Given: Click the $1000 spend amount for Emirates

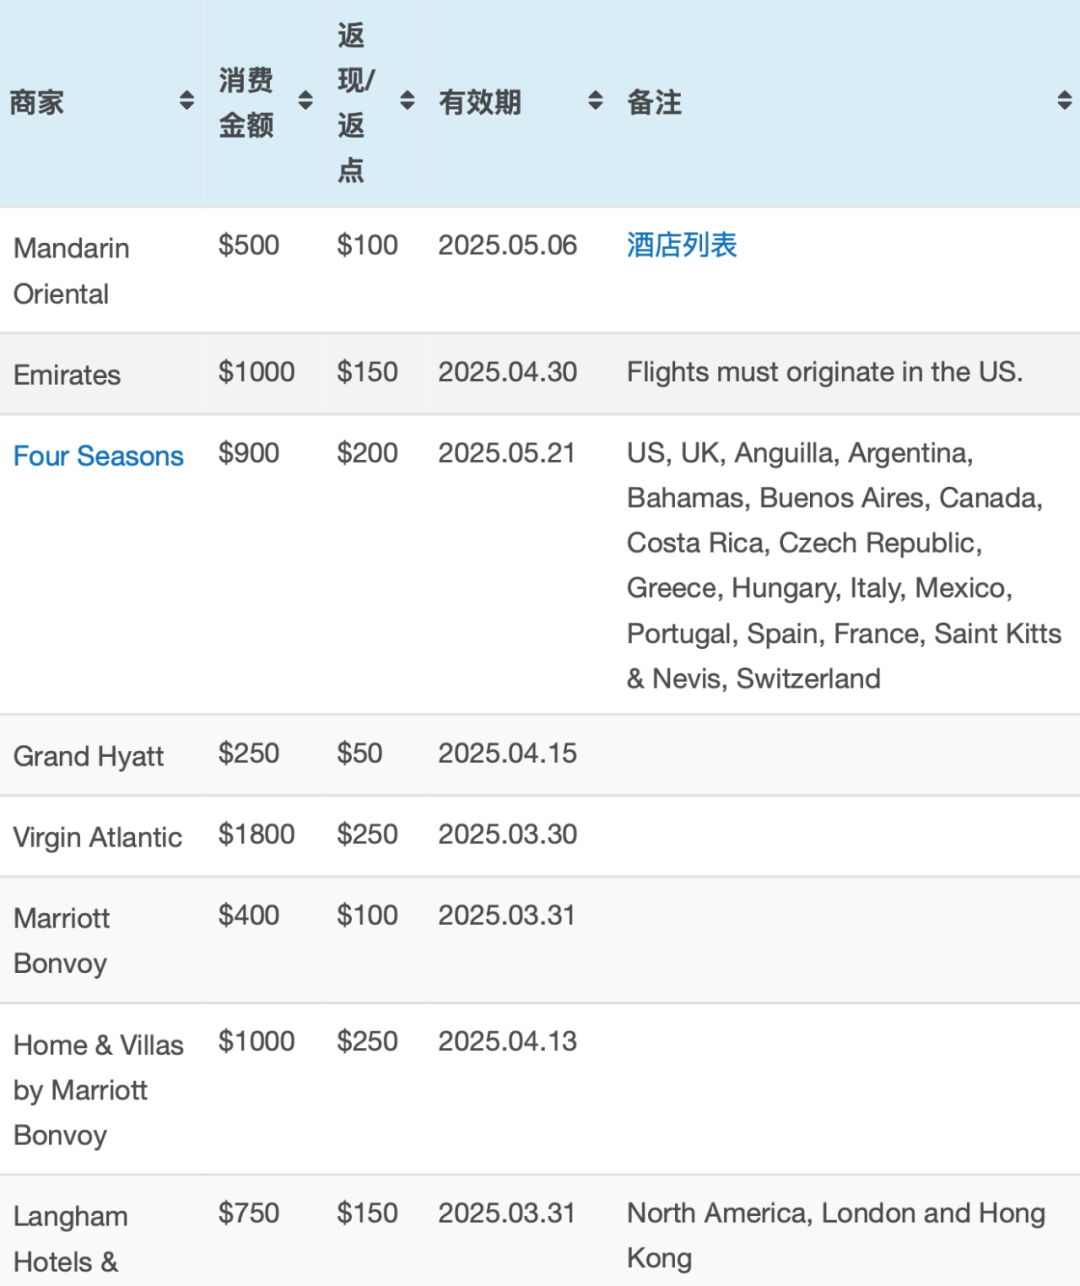Looking at the screenshot, I should click(x=257, y=372).
